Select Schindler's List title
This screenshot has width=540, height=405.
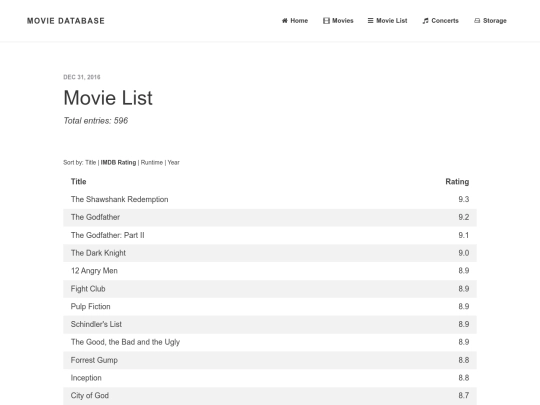pyautogui.click(x=96, y=324)
